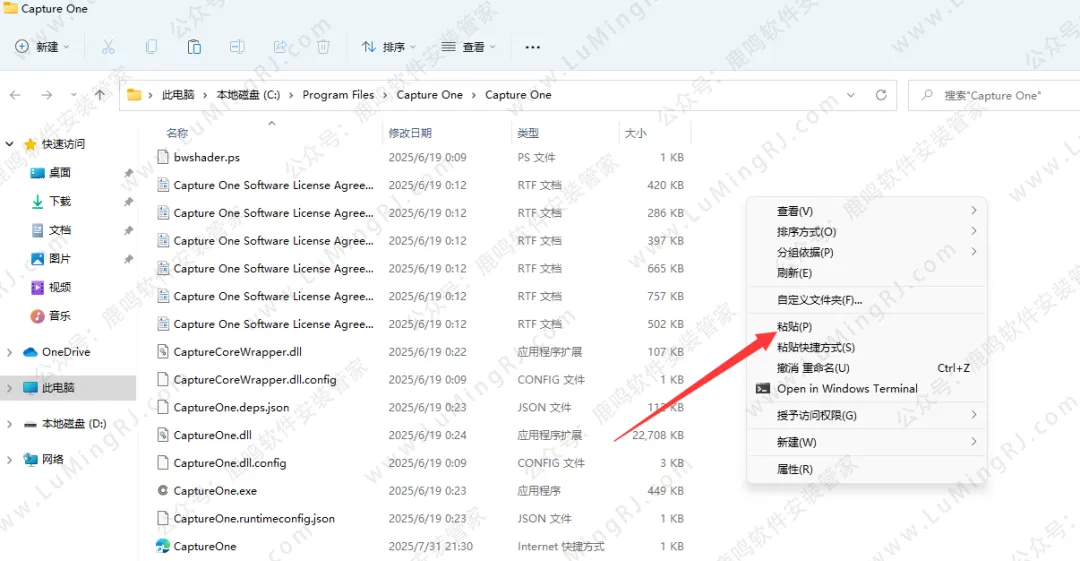Select the CaptureOne.exe file
The width and height of the screenshot is (1080, 561).
(215, 491)
